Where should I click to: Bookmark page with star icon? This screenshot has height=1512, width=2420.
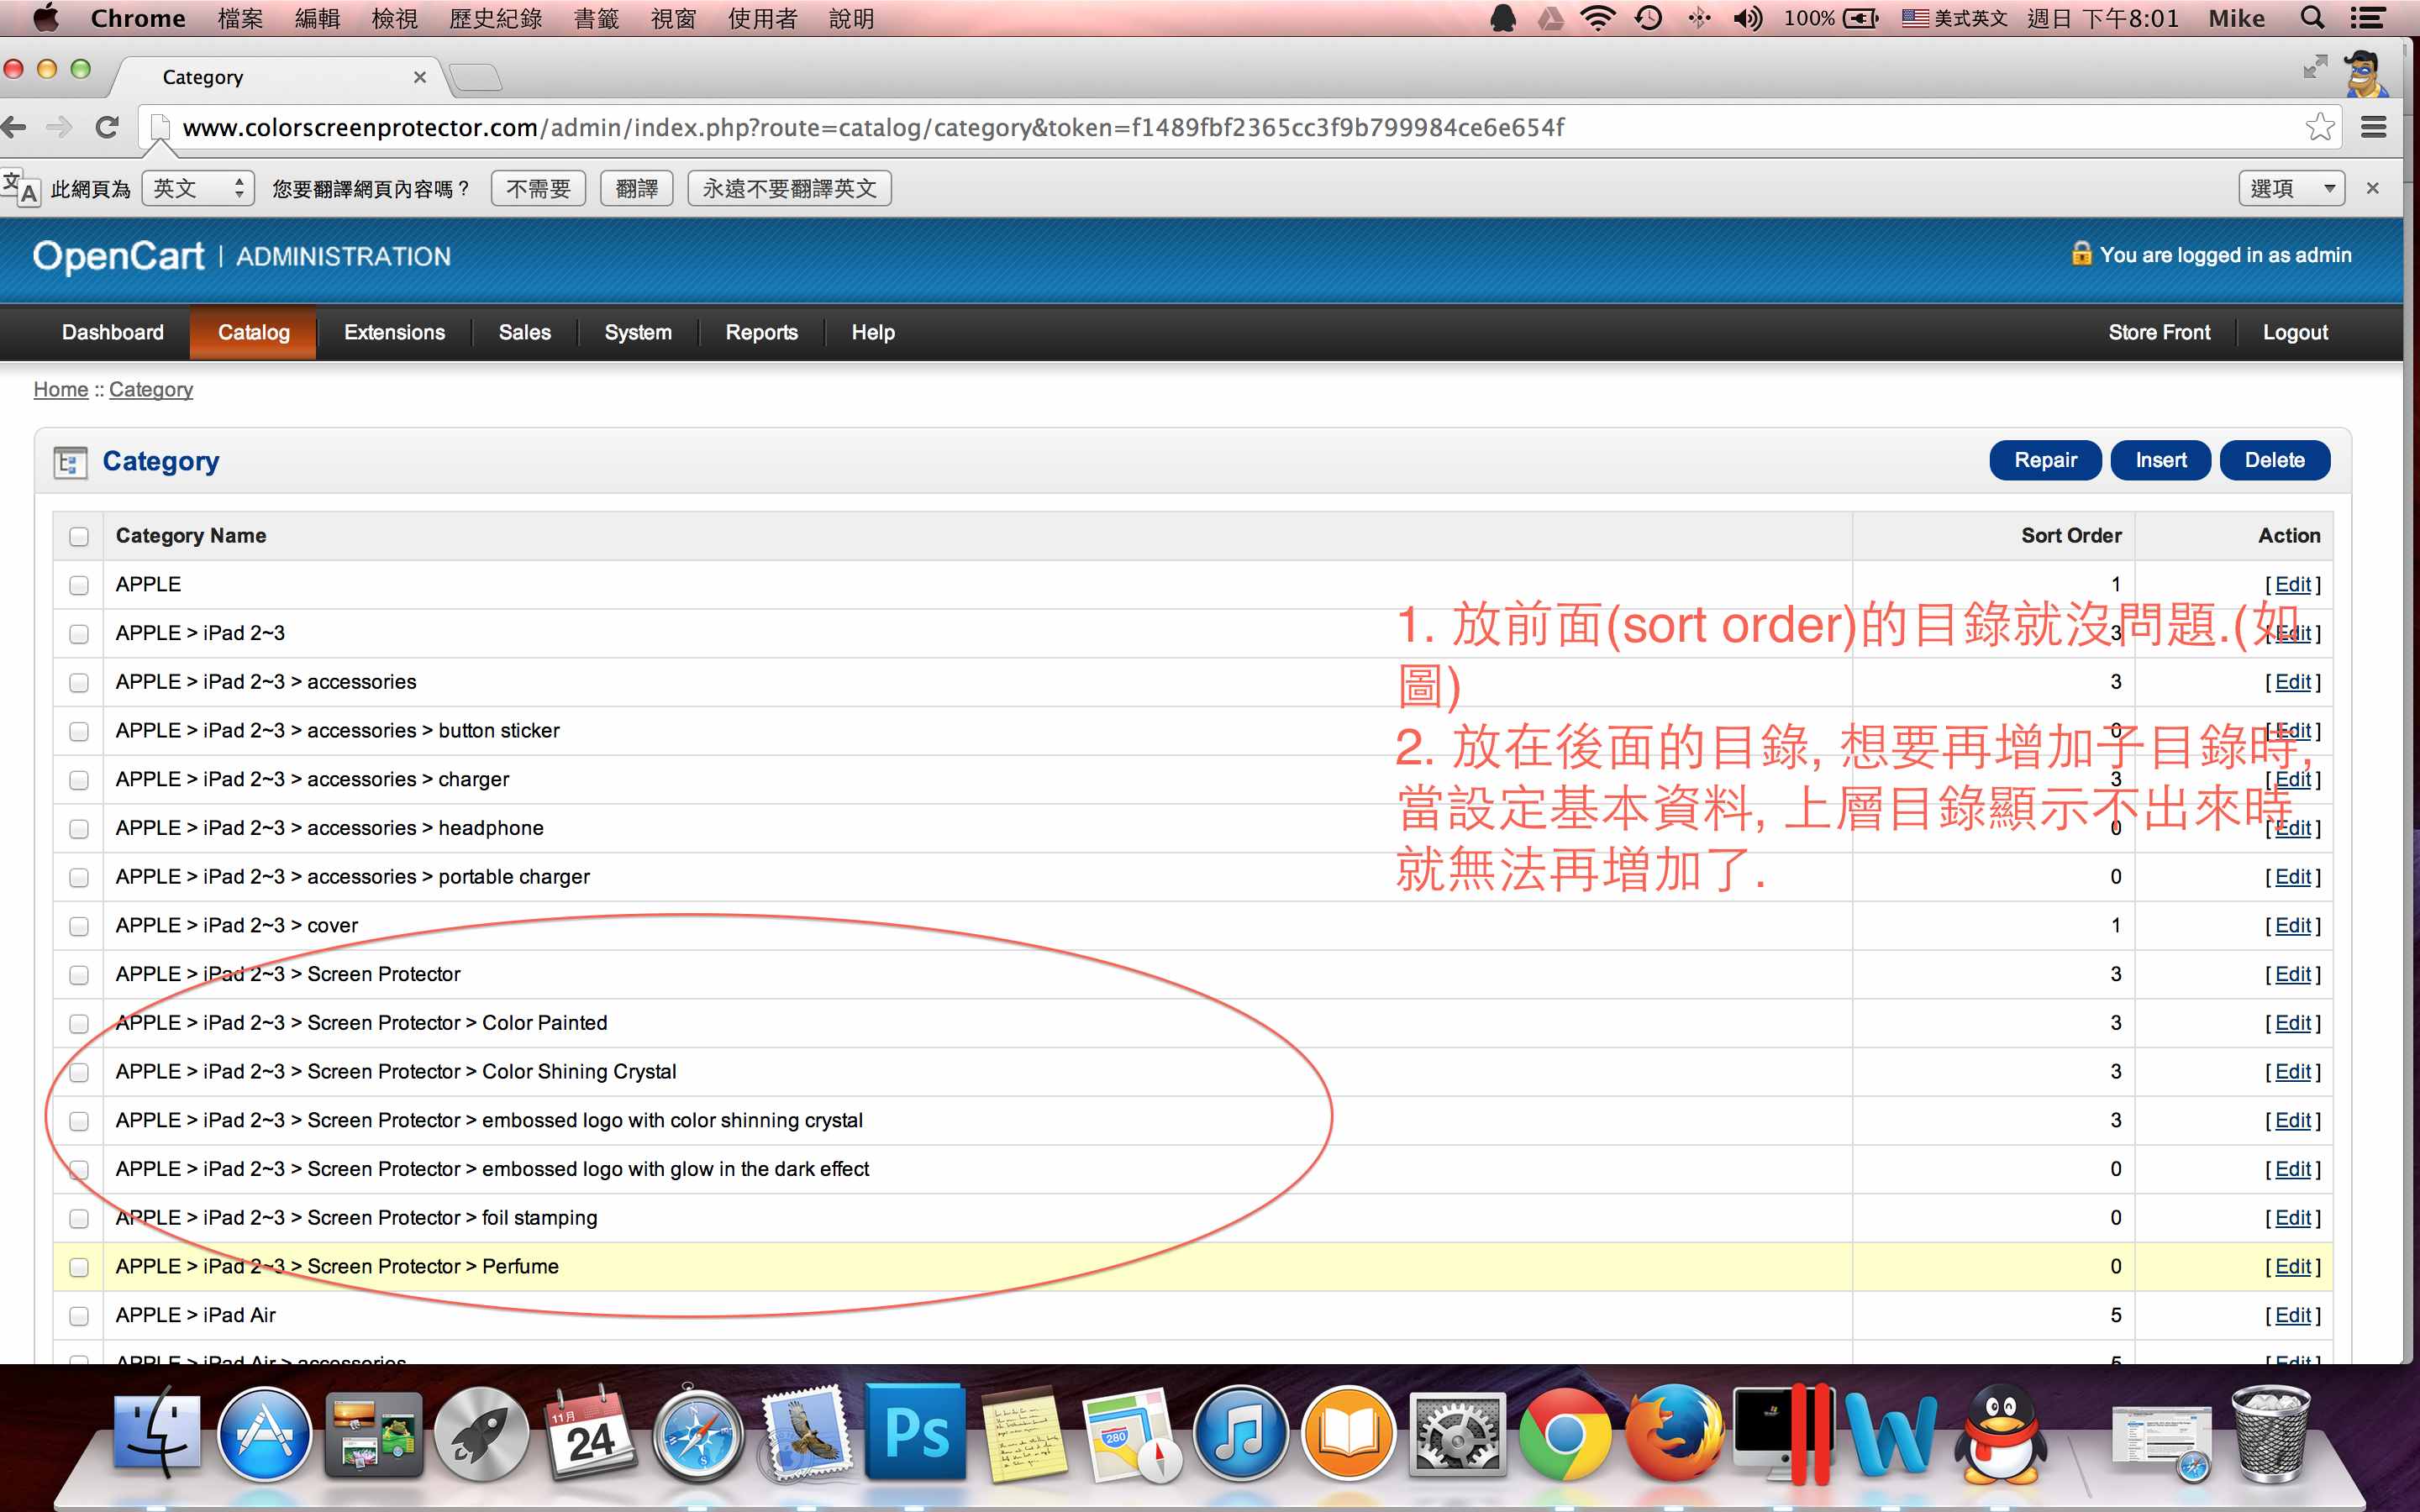click(2319, 127)
